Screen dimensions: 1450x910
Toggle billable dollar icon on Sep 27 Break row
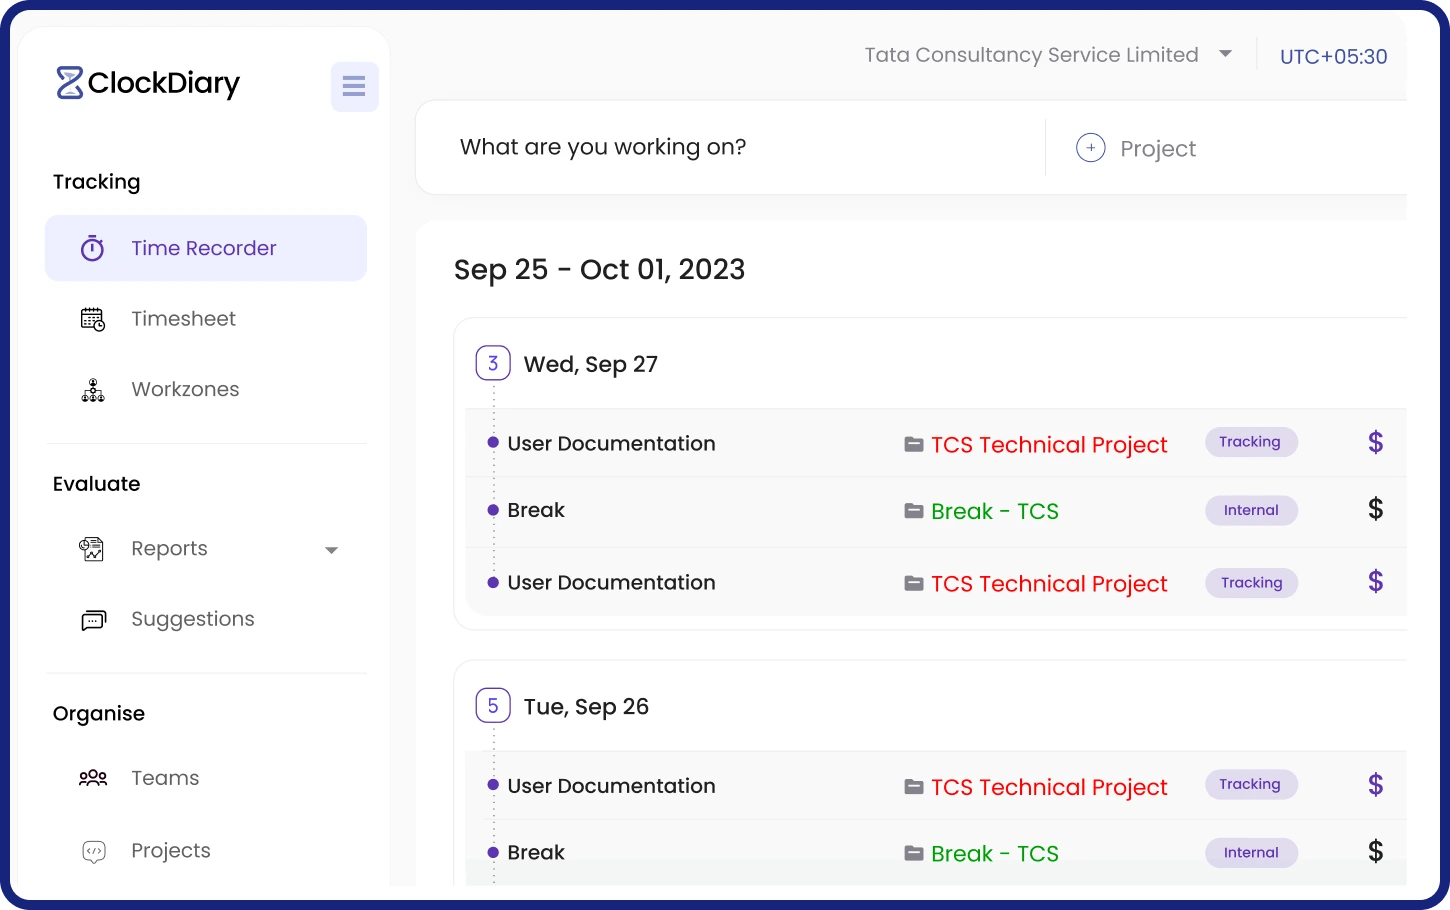coord(1376,510)
